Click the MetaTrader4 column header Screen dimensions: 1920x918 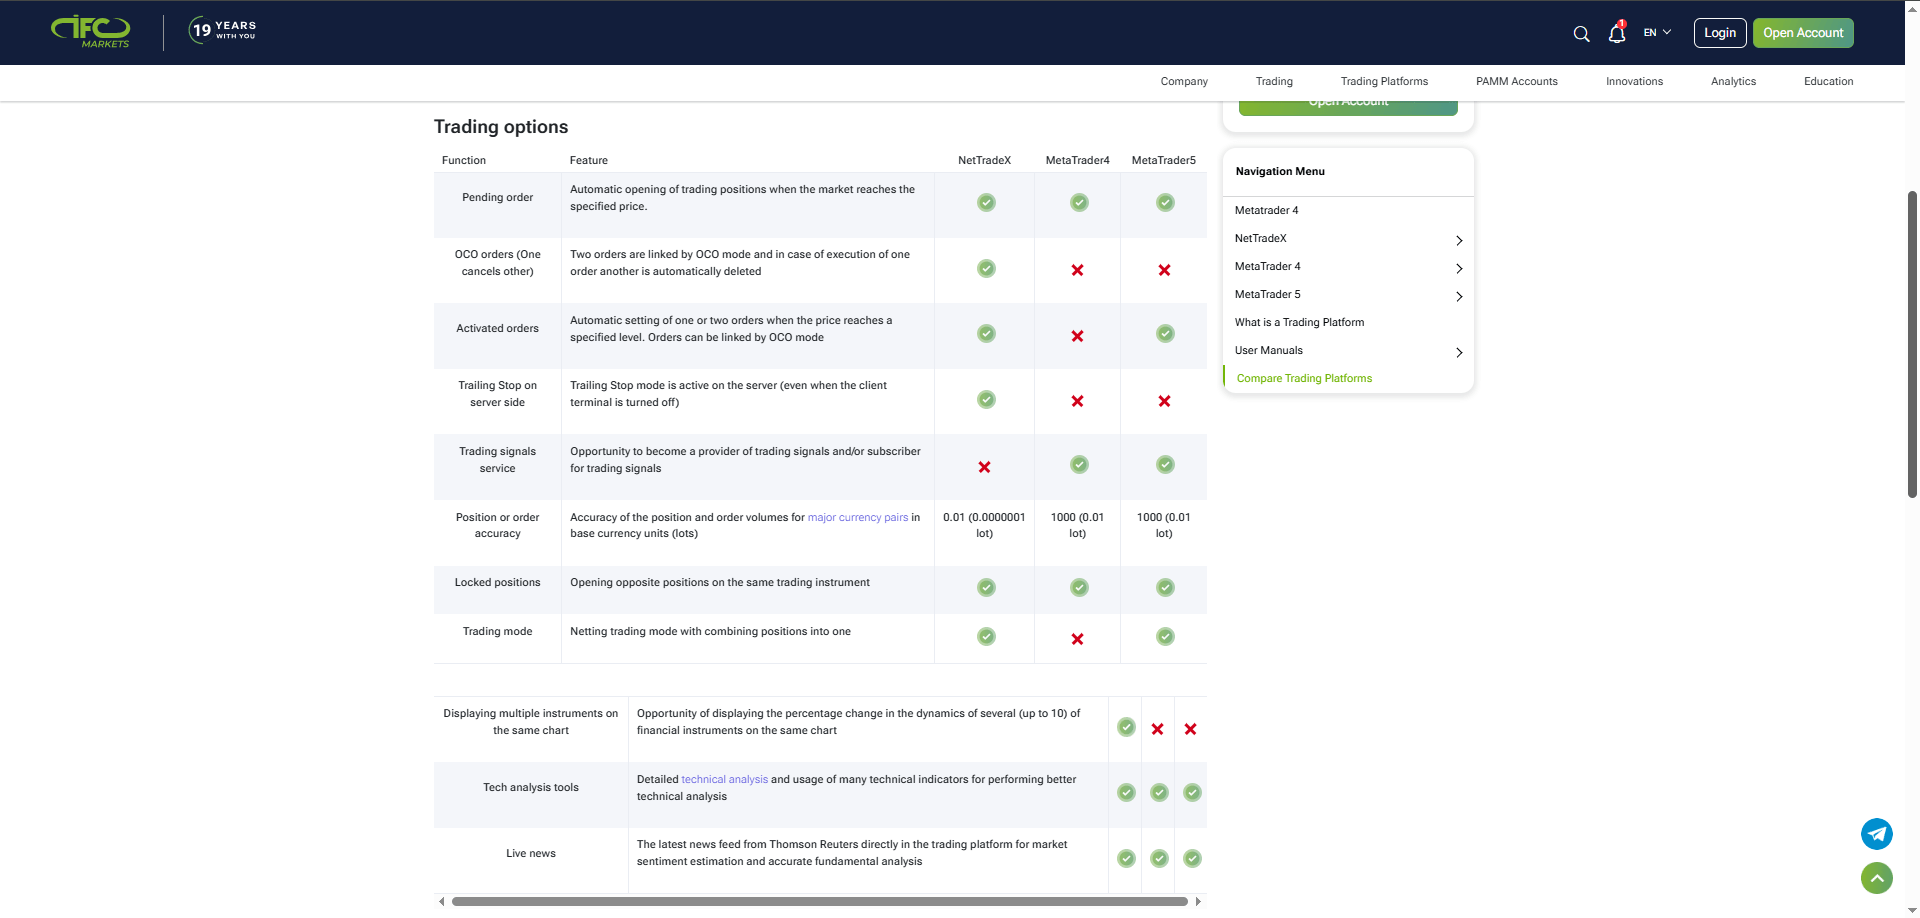click(1077, 161)
